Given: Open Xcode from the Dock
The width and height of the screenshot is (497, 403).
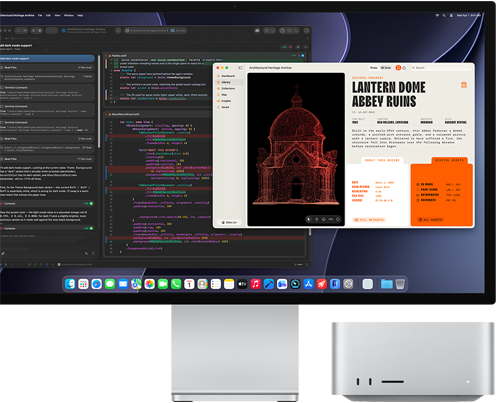Looking at the screenshot, I should 269,284.
